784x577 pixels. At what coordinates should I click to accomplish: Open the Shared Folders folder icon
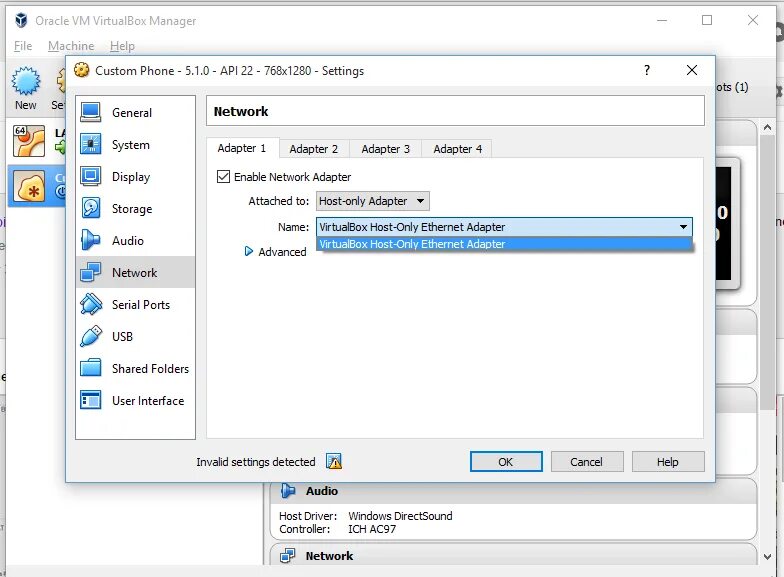coord(90,368)
